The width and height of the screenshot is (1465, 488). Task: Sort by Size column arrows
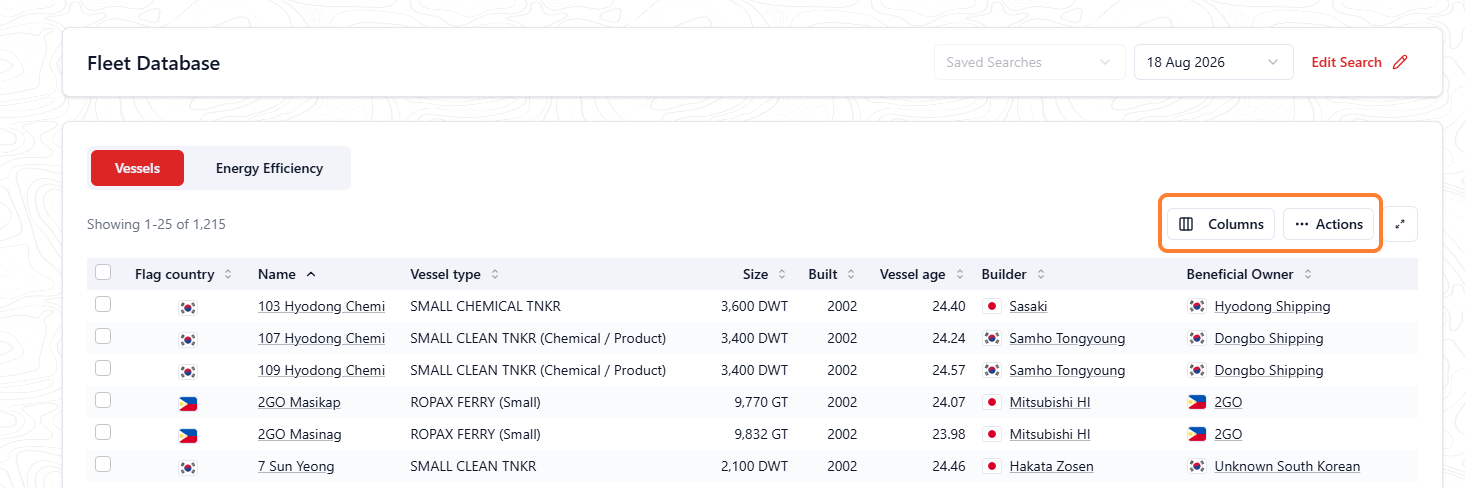pyautogui.click(x=783, y=274)
